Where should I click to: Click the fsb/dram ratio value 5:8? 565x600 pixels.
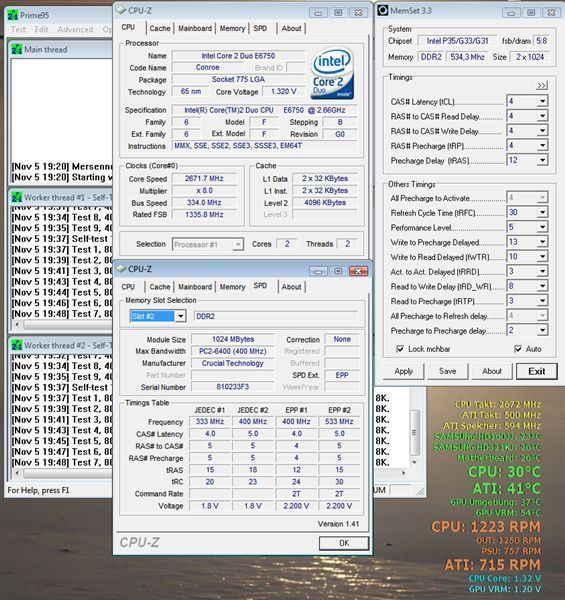pos(541,41)
